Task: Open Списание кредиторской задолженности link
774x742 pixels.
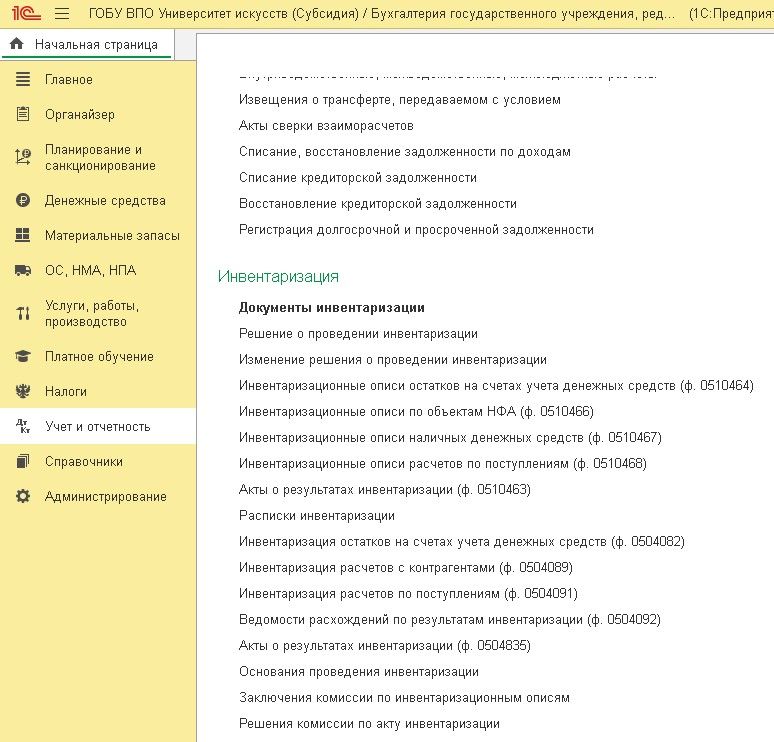Action: pyautogui.click(x=357, y=178)
